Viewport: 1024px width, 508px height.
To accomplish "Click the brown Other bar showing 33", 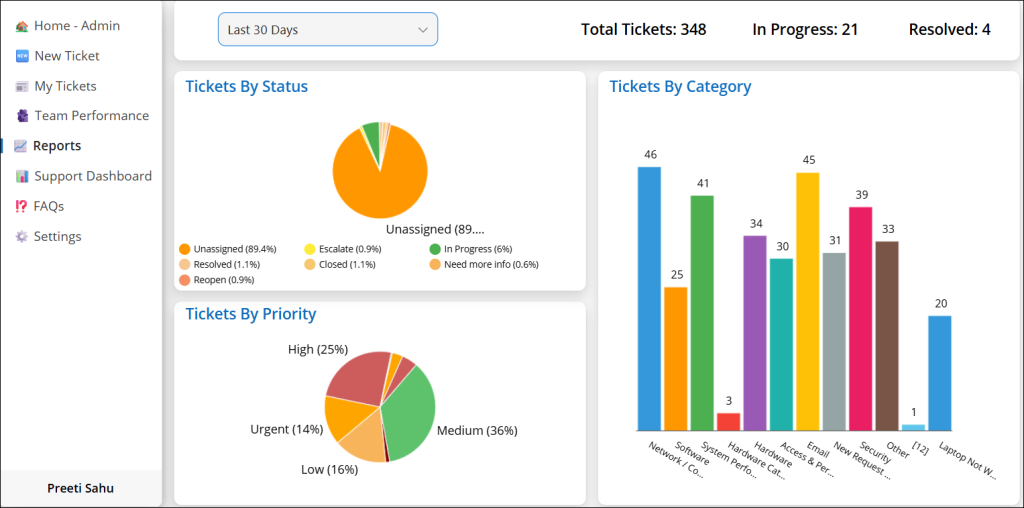I will point(887,336).
